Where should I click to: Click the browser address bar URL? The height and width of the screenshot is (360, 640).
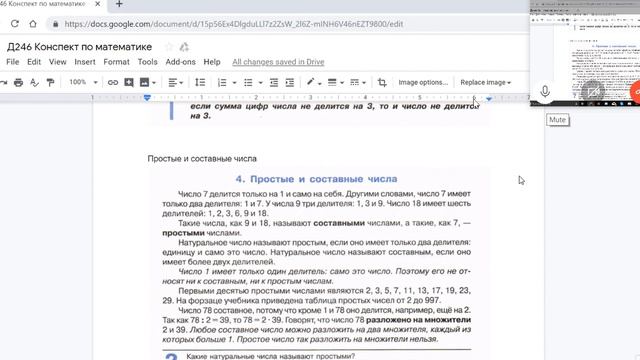234,24
